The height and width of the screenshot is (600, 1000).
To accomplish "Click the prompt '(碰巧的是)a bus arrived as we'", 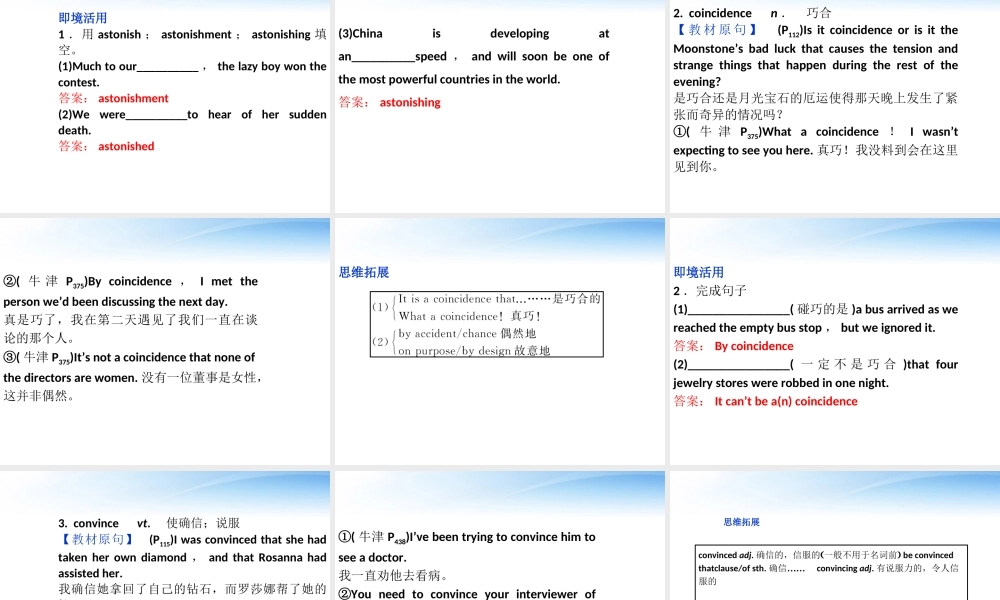I will pyautogui.click(x=874, y=309).
